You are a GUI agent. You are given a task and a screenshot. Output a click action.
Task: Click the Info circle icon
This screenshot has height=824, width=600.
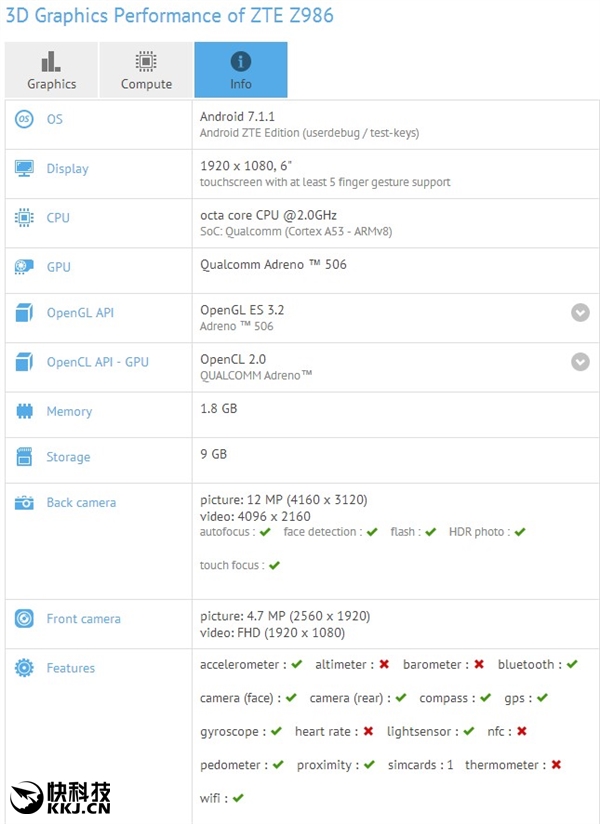pyautogui.click(x=241, y=61)
